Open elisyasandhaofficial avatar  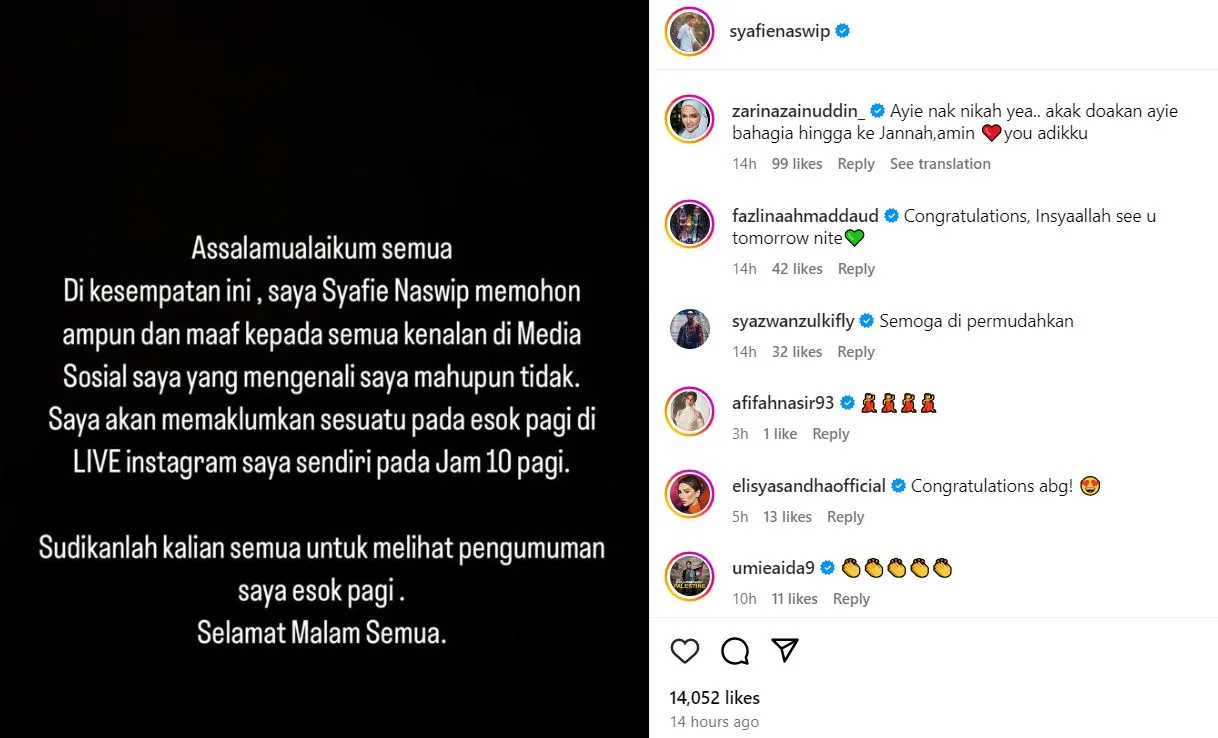click(x=689, y=494)
